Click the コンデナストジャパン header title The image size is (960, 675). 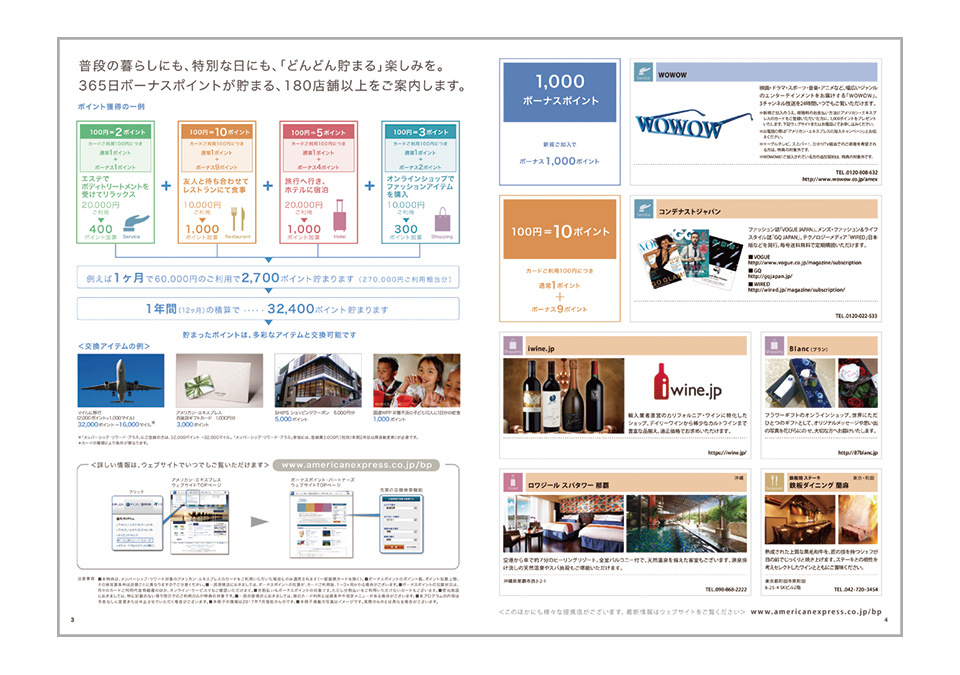pos(689,211)
